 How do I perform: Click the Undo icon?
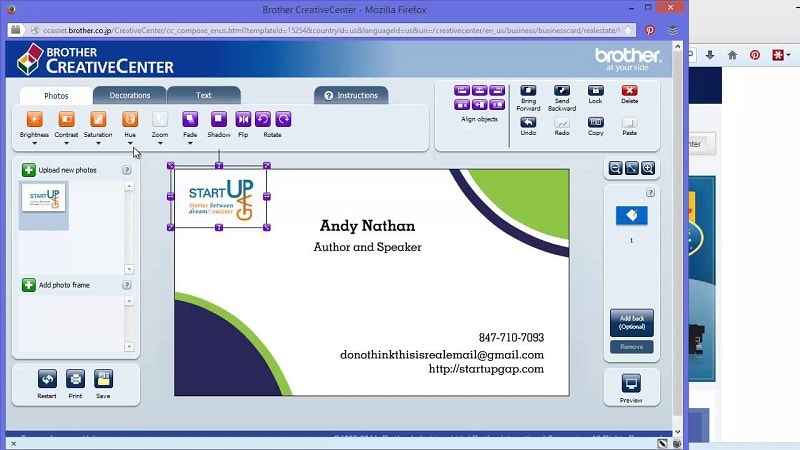click(528, 123)
